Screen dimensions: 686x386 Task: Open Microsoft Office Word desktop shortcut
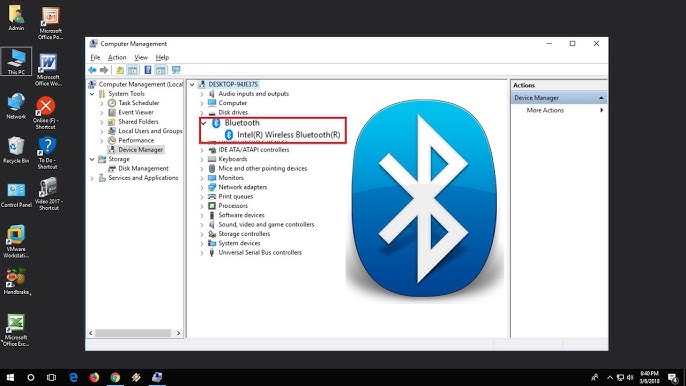(x=48, y=70)
